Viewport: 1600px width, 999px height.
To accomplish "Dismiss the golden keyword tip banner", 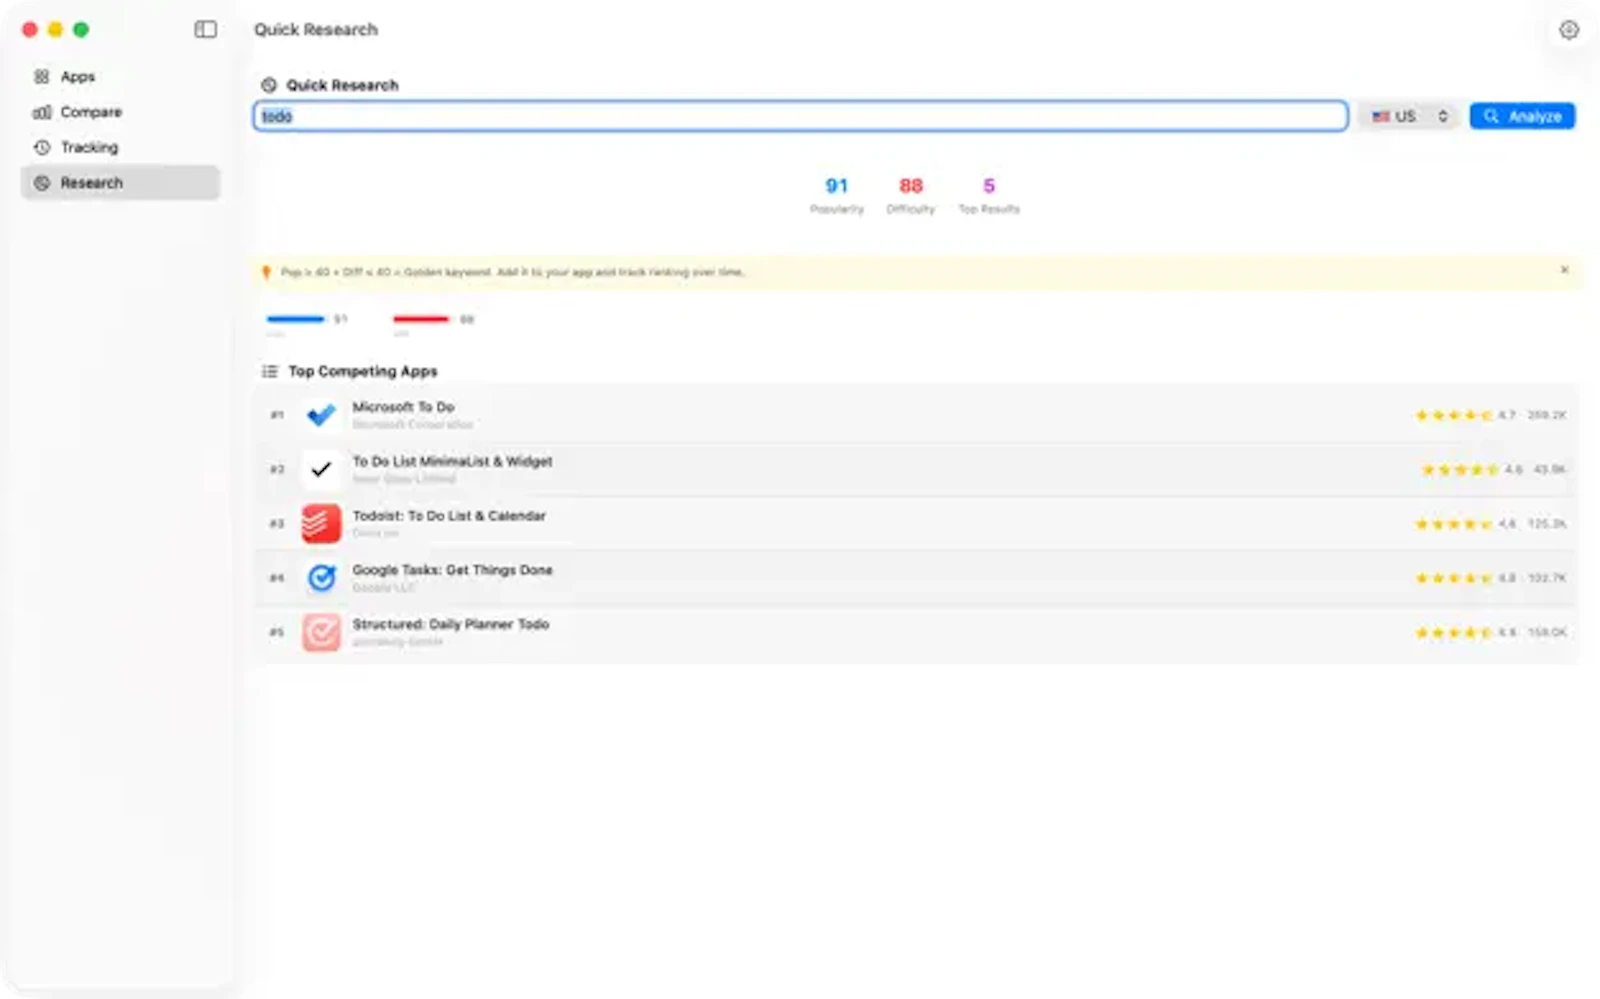I will [x=1564, y=270].
